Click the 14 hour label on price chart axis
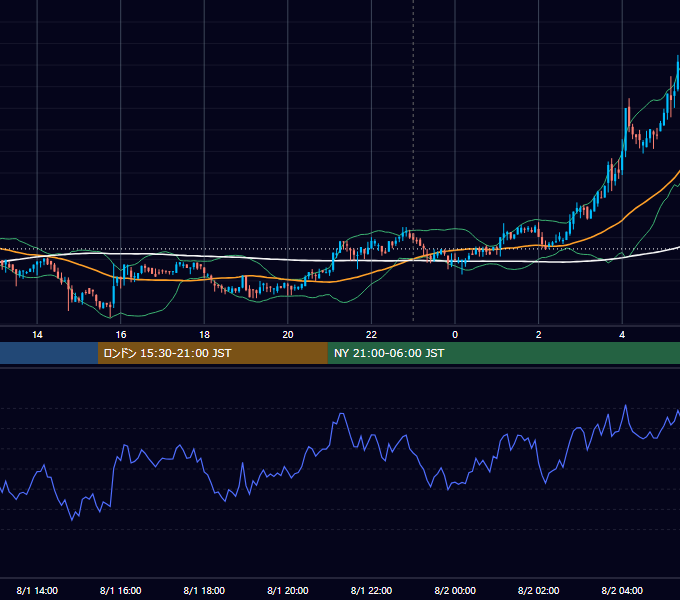The image size is (680, 600). point(37,335)
